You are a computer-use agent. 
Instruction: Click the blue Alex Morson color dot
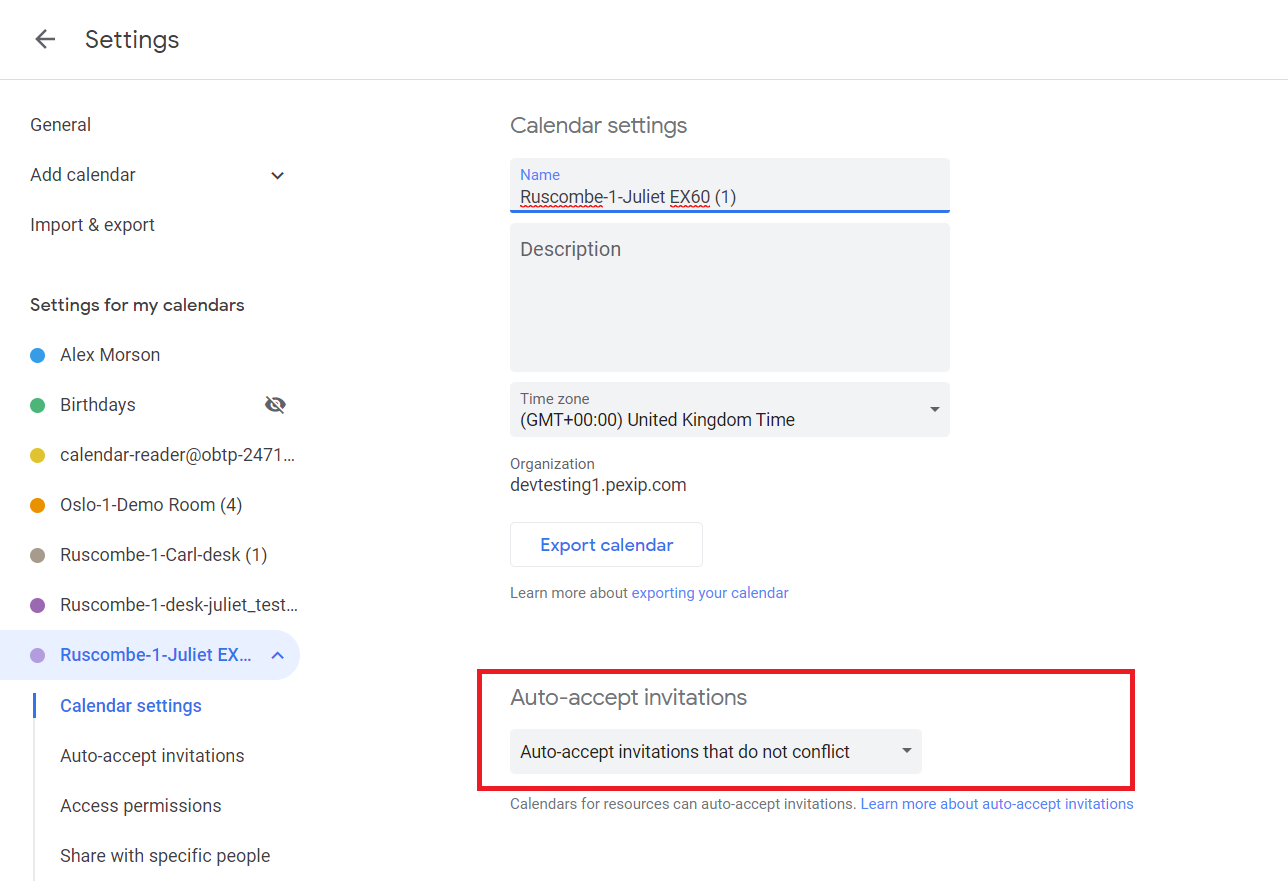coord(38,355)
